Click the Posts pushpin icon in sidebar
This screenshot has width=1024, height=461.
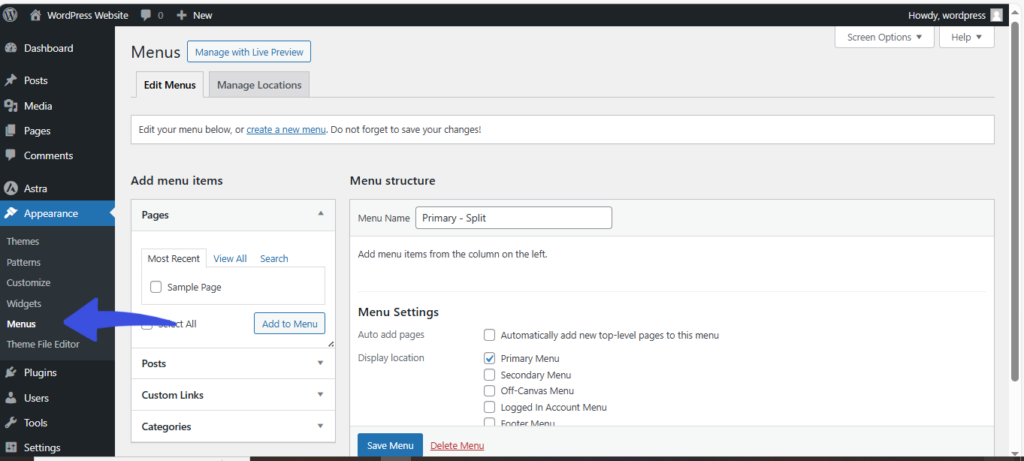(x=10, y=80)
